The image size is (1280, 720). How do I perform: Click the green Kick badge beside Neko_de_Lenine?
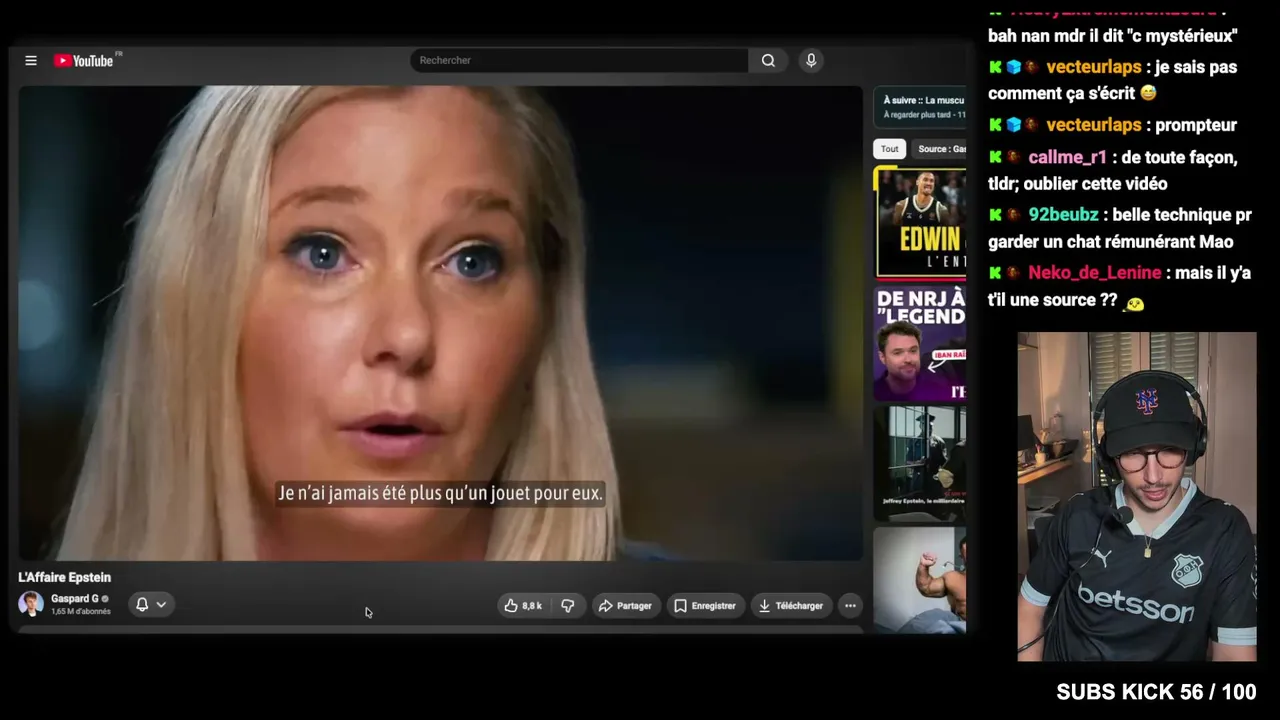tap(995, 273)
